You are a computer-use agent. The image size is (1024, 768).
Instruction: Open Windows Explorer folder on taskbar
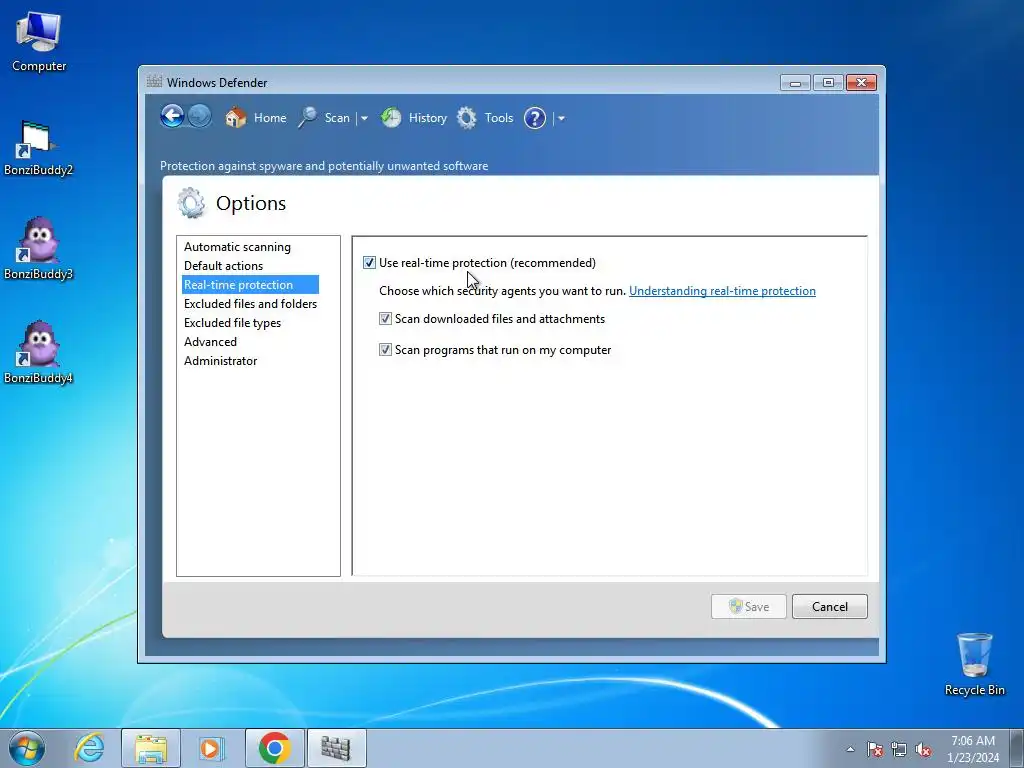coord(151,748)
